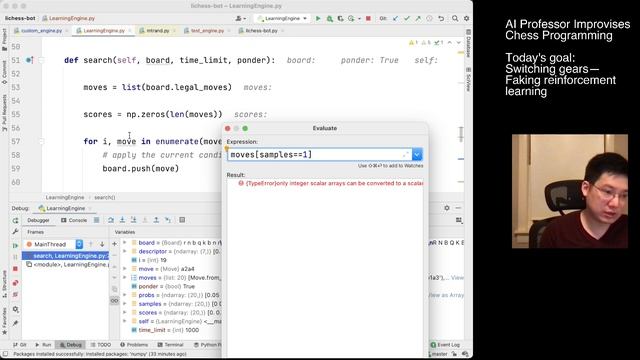Open IDE settings gear in top toolbar
The image size is (640, 360).
coord(467,18)
